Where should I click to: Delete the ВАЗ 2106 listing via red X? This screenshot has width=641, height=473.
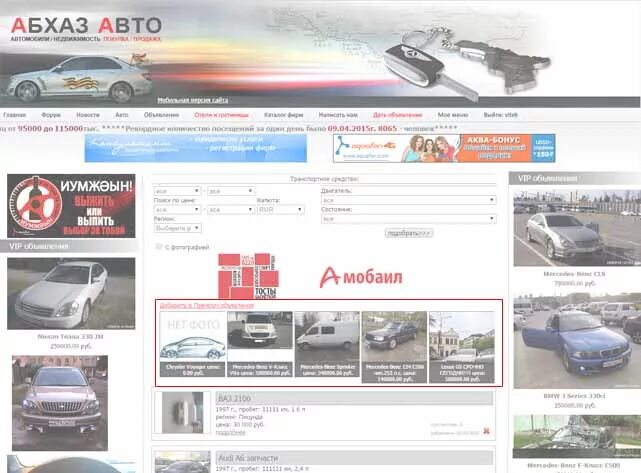click(486, 431)
